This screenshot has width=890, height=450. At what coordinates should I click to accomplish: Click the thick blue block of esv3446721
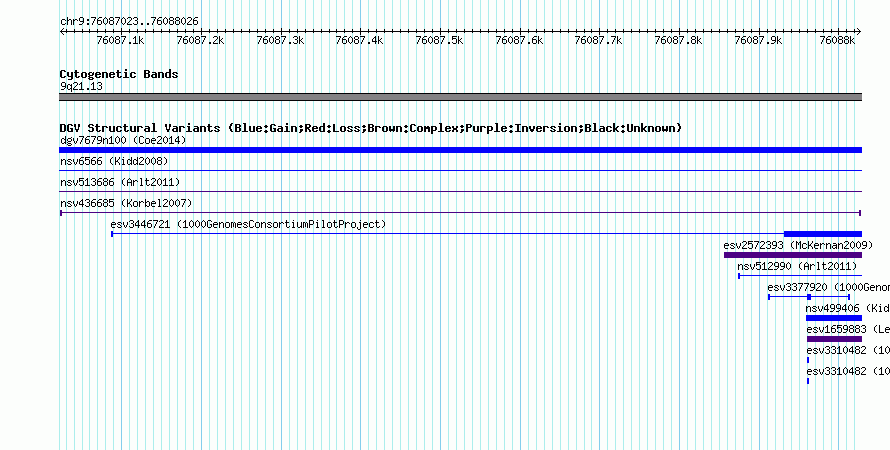822,234
